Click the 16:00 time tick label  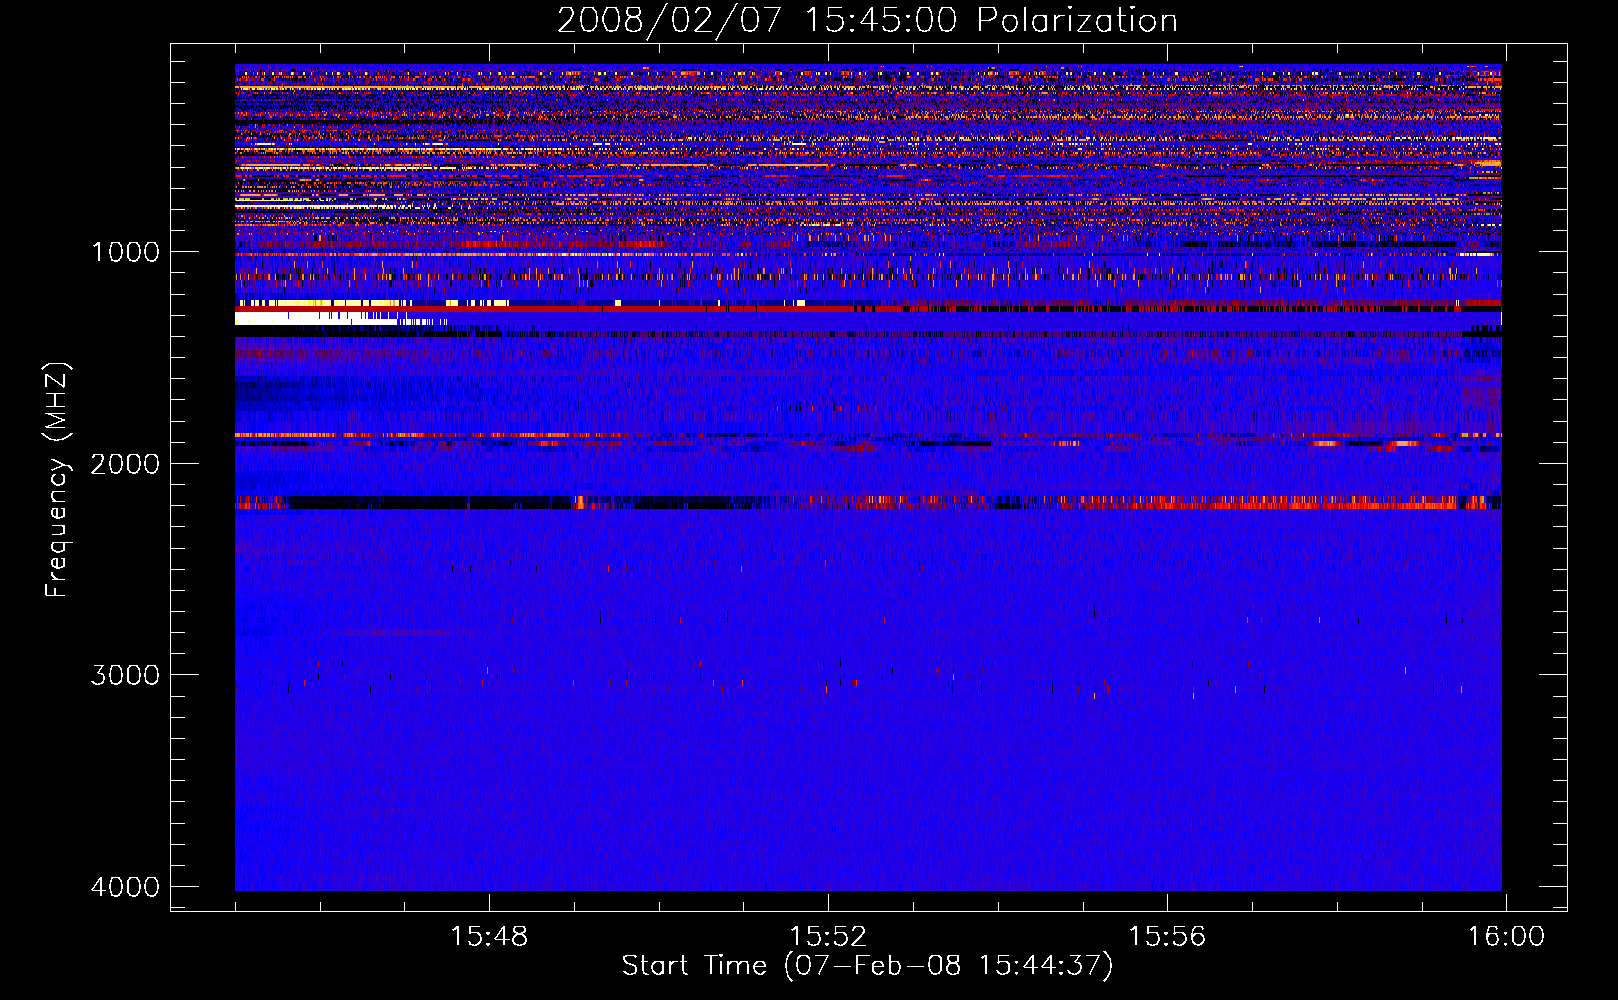click(1506, 937)
